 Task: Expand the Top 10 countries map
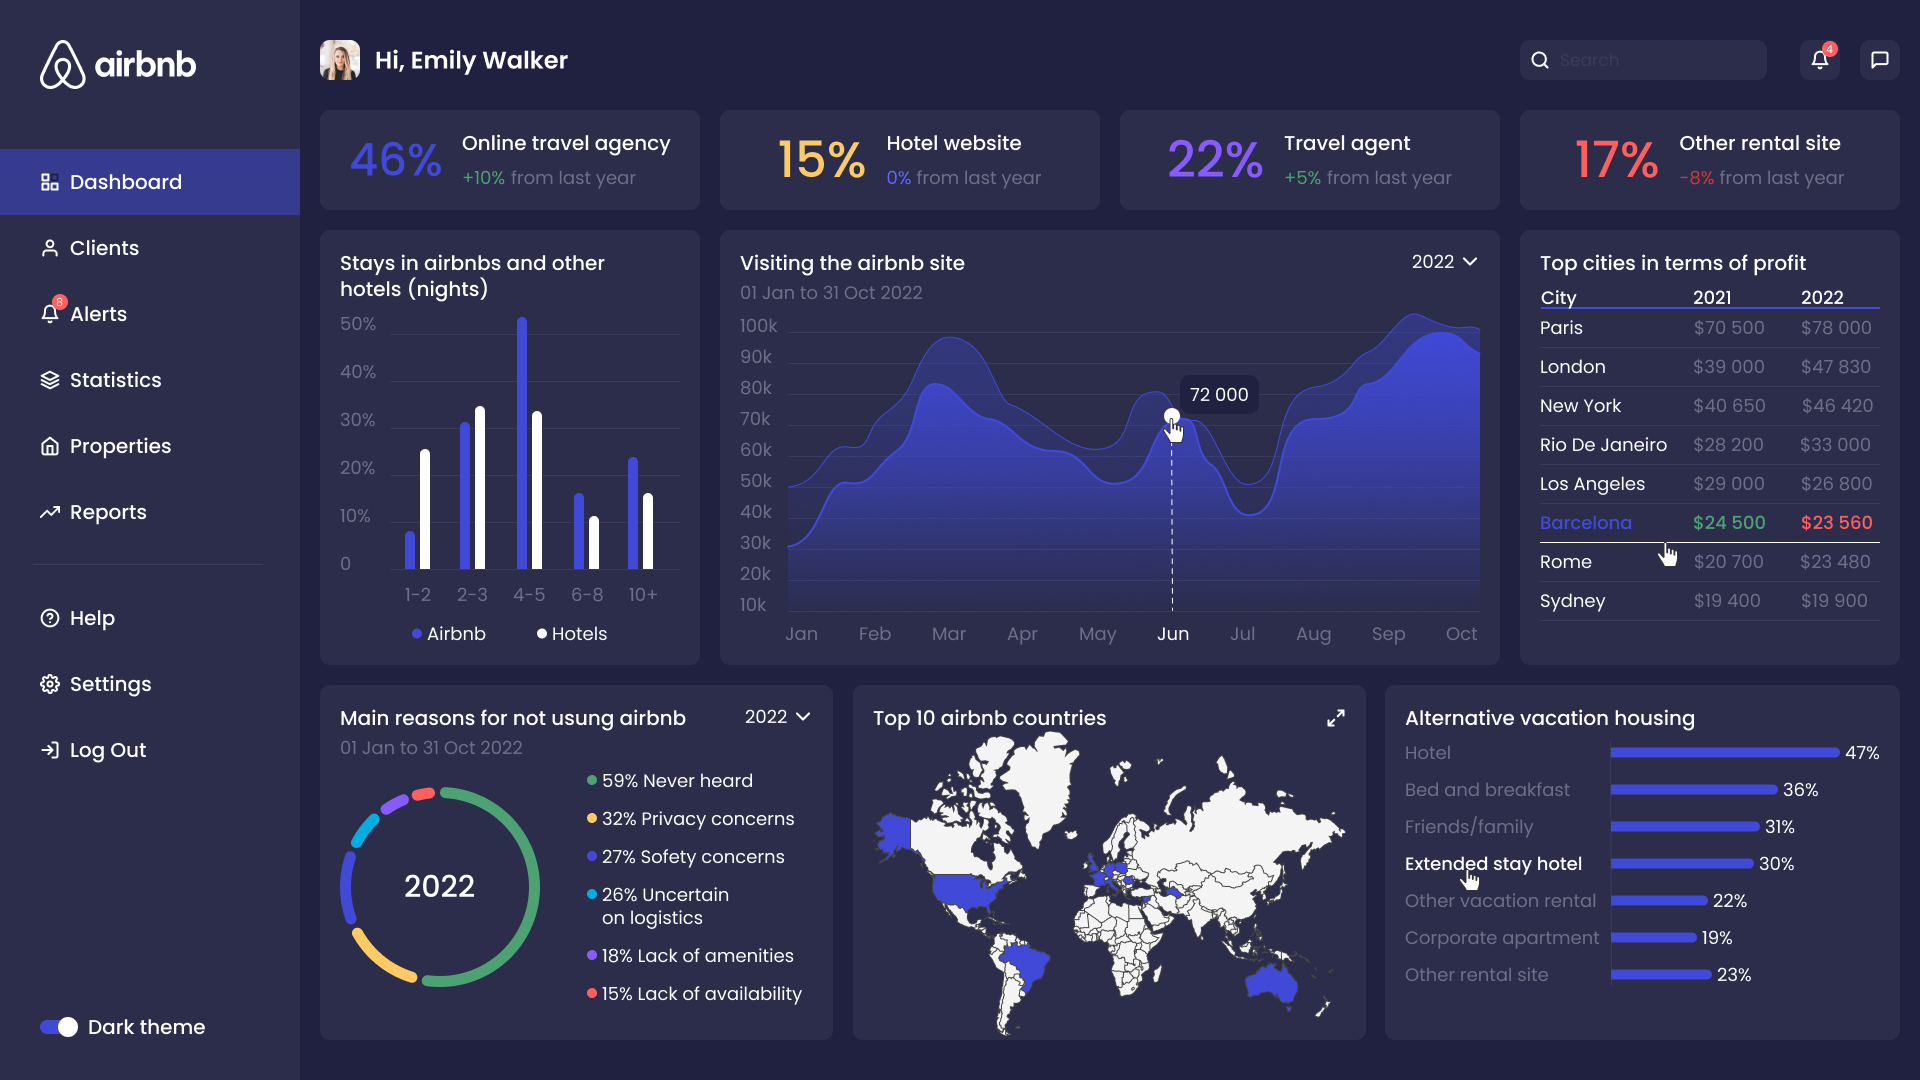(x=1336, y=718)
